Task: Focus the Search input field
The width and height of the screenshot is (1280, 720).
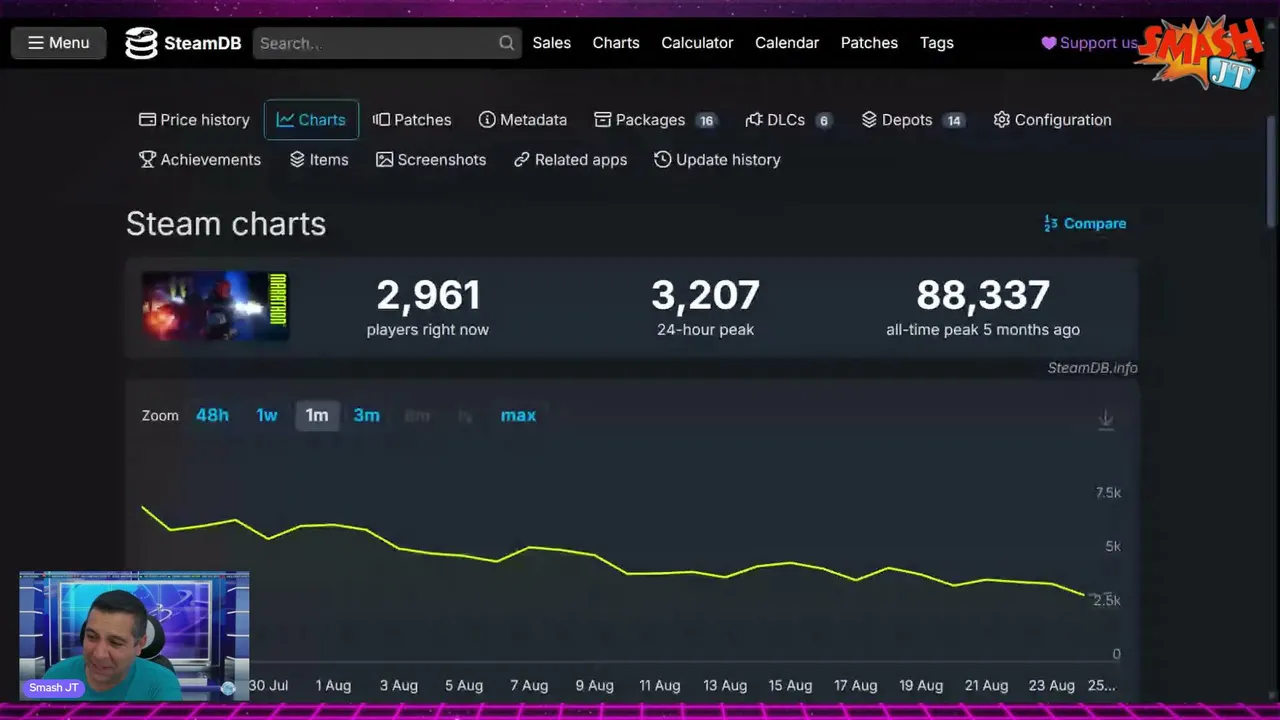Action: [387, 43]
